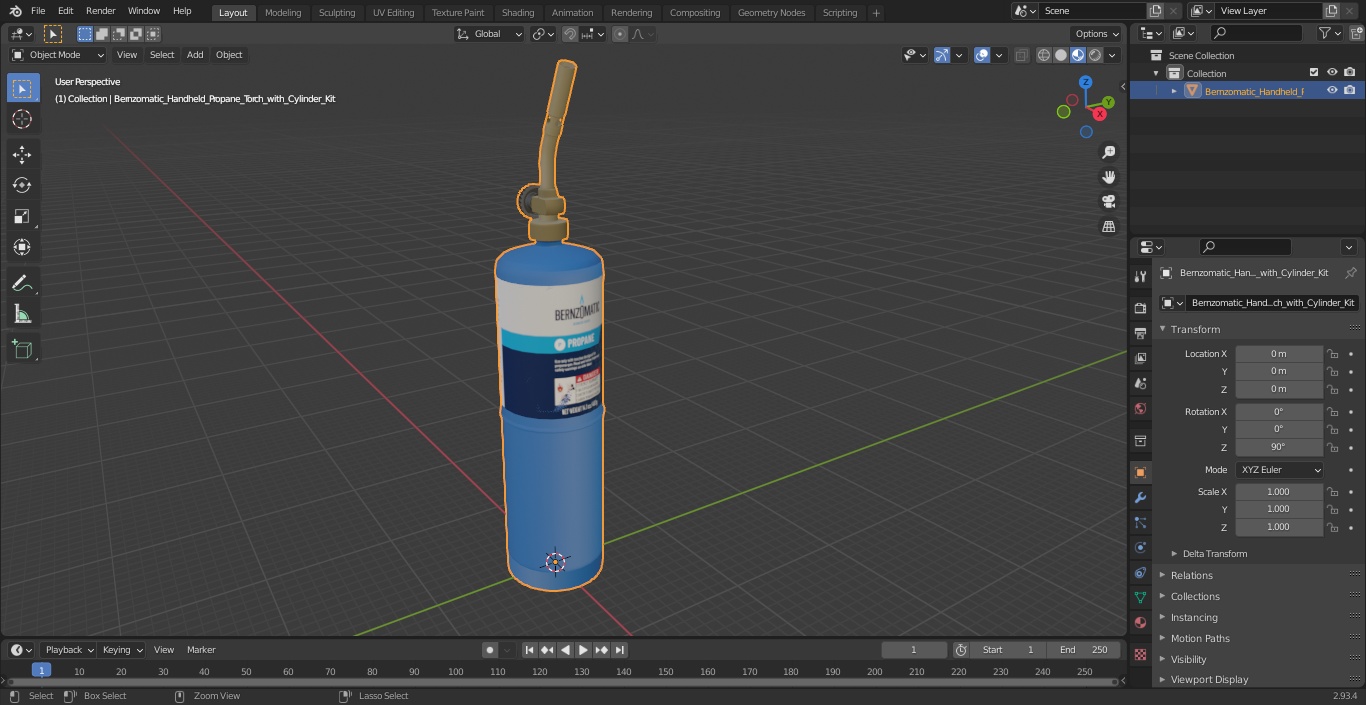Open the Modifier properties wrench tab
Viewport: 1366px width, 705px height.
[x=1140, y=497]
